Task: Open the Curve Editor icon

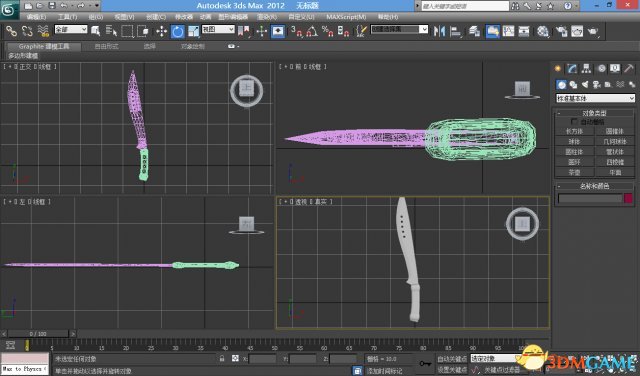Action: pyautogui.click(x=509, y=31)
